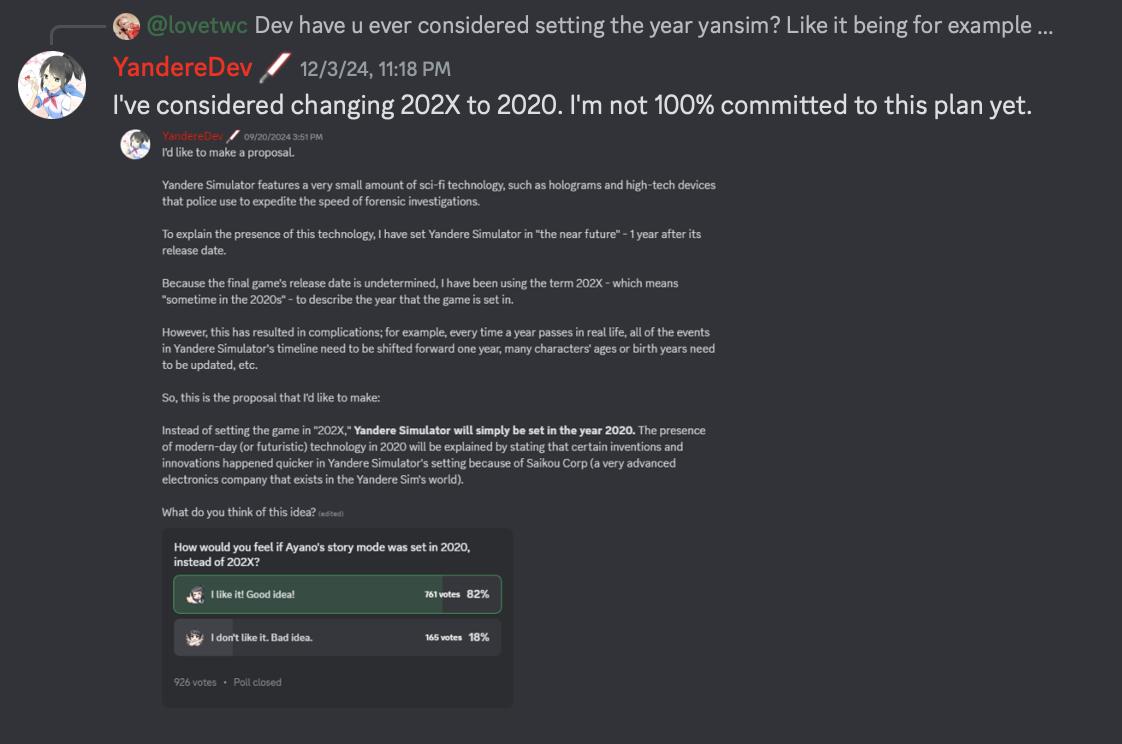Click the 09/20/2024 timestamp in the embedded message
The height and width of the screenshot is (744, 1122).
(x=283, y=137)
